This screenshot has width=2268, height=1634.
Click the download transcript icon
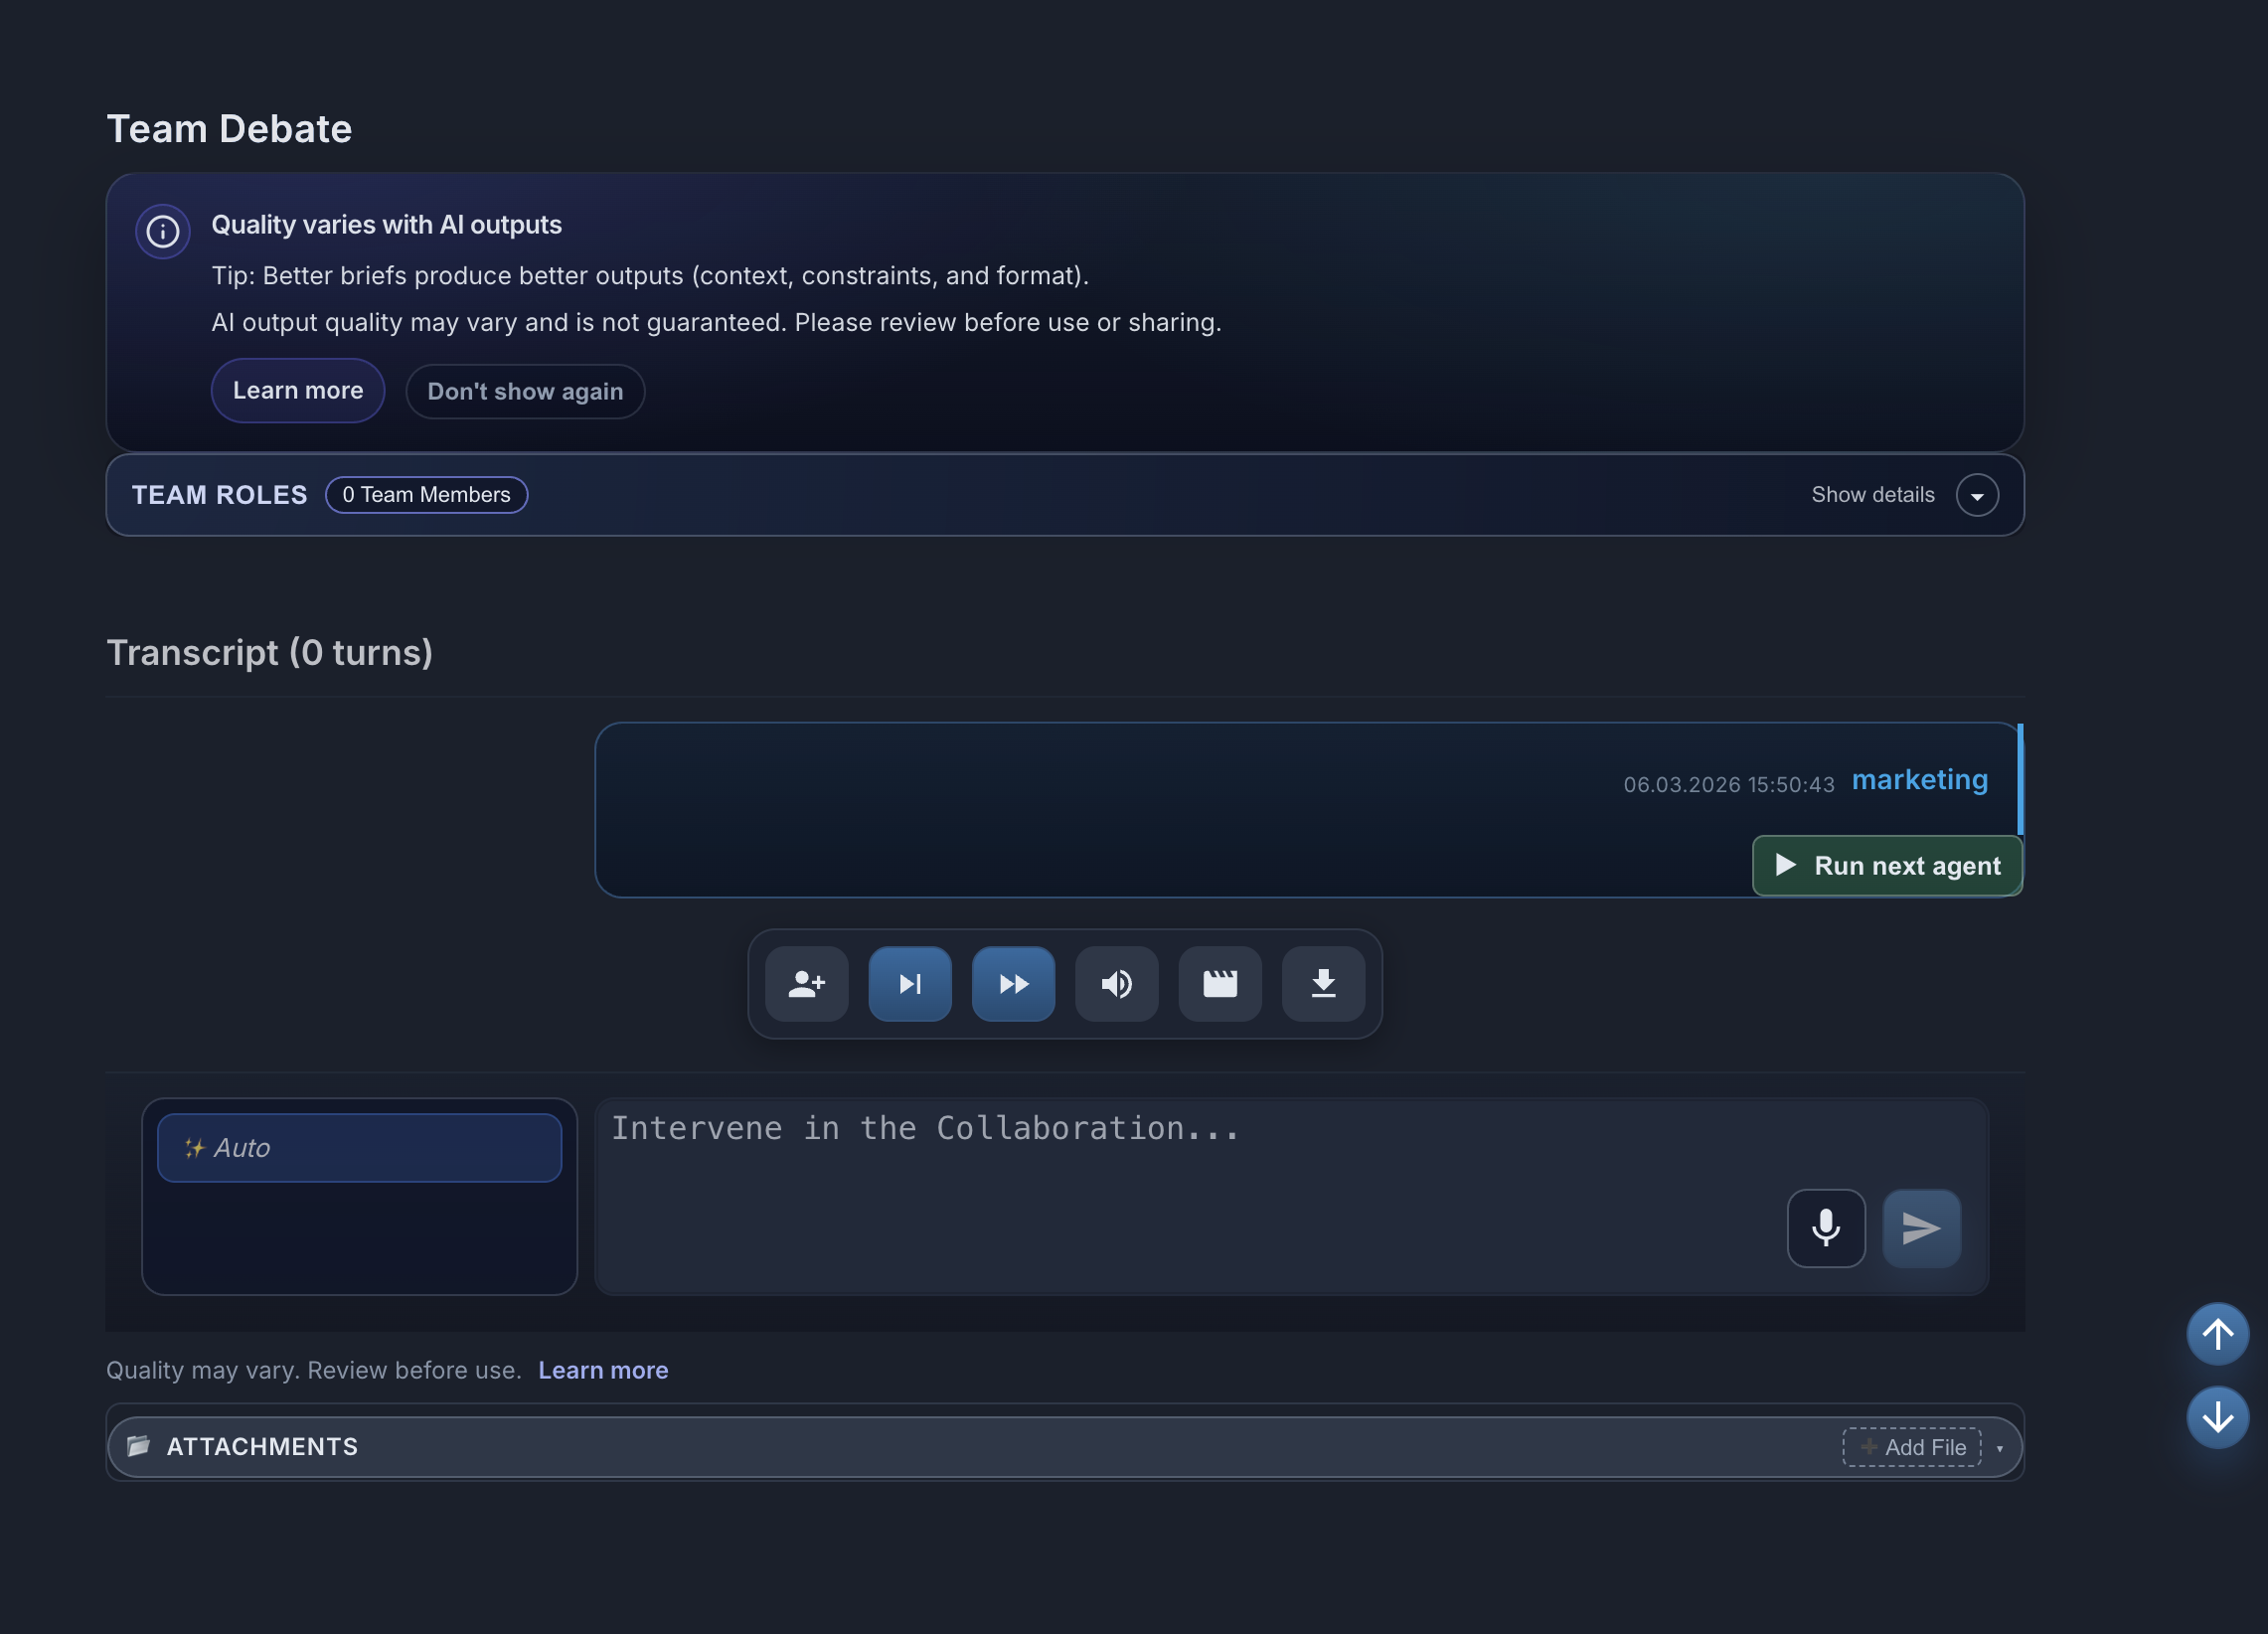[x=1324, y=983]
